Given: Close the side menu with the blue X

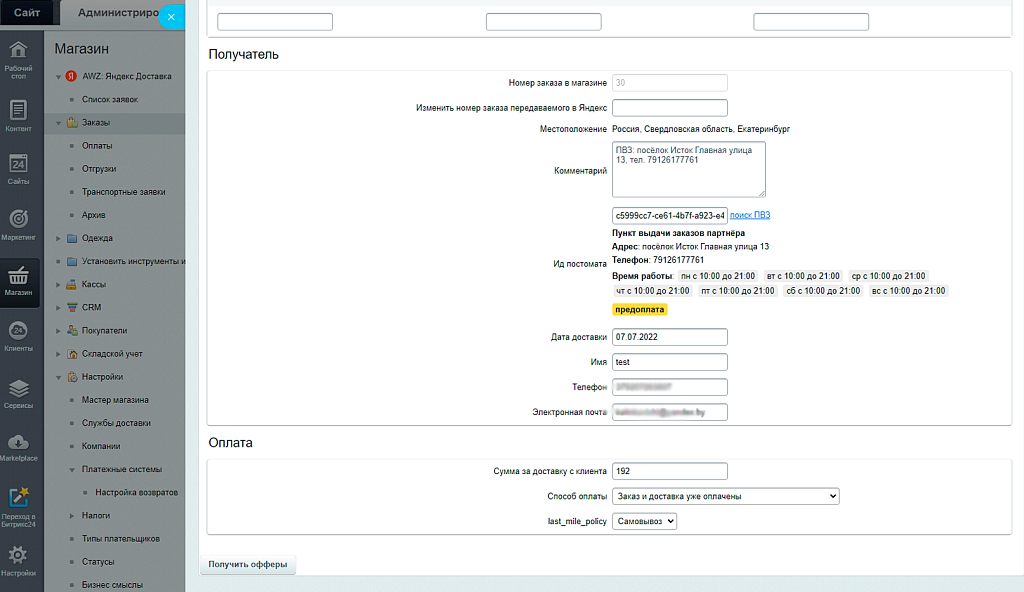Looking at the screenshot, I should click(171, 17).
